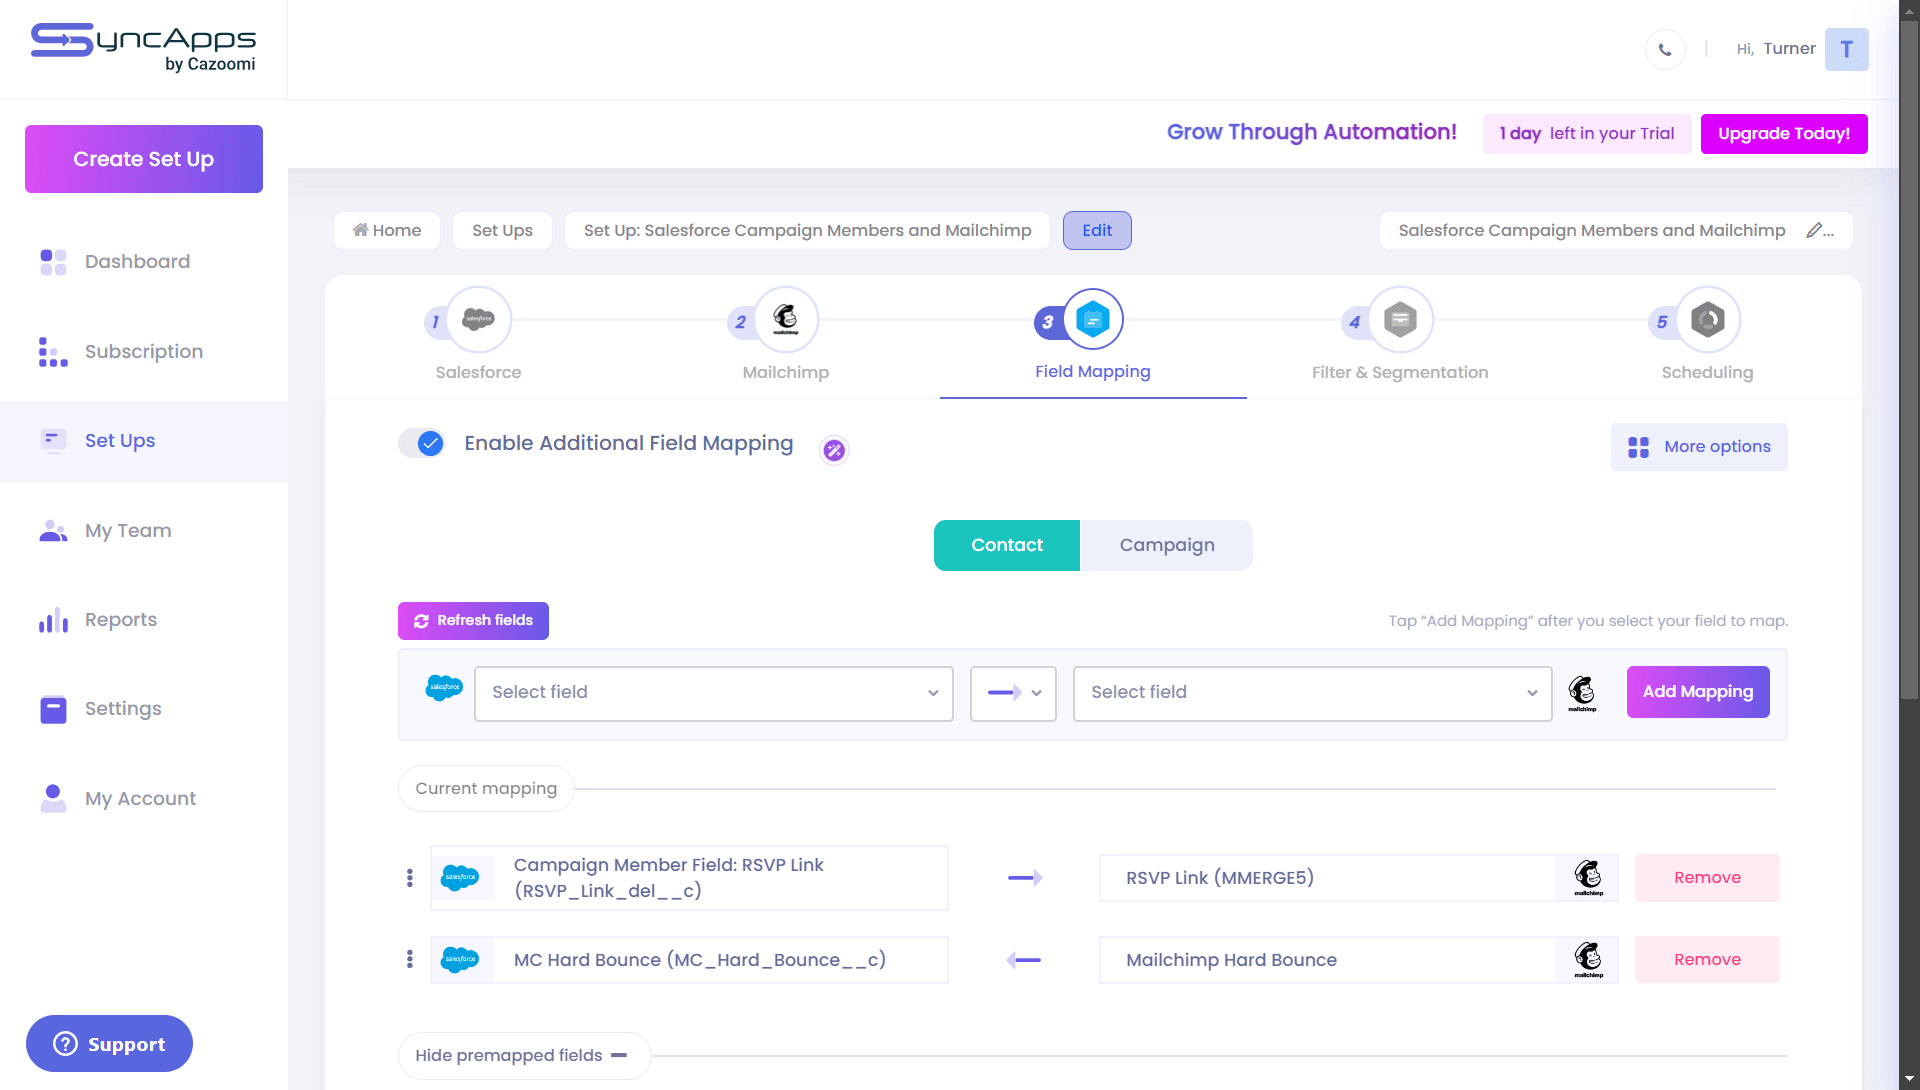This screenshot has width=1920, height=1090.
Task: Go to Dashboard in sidebar
Action: (x=137, y=262)
